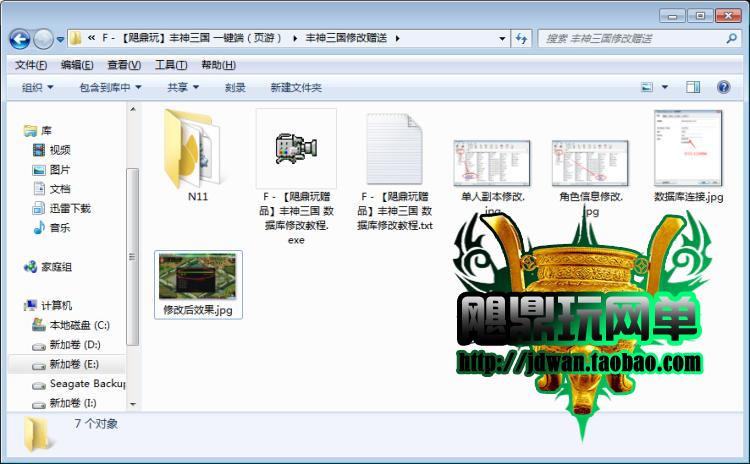
Task: Open the 视频 library in the sidebar
Action: click(60, 150)
